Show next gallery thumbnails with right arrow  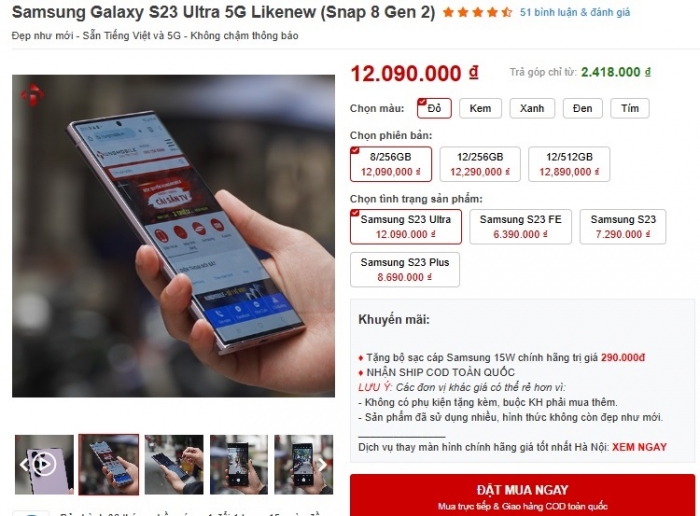click(x=322, y=465)
